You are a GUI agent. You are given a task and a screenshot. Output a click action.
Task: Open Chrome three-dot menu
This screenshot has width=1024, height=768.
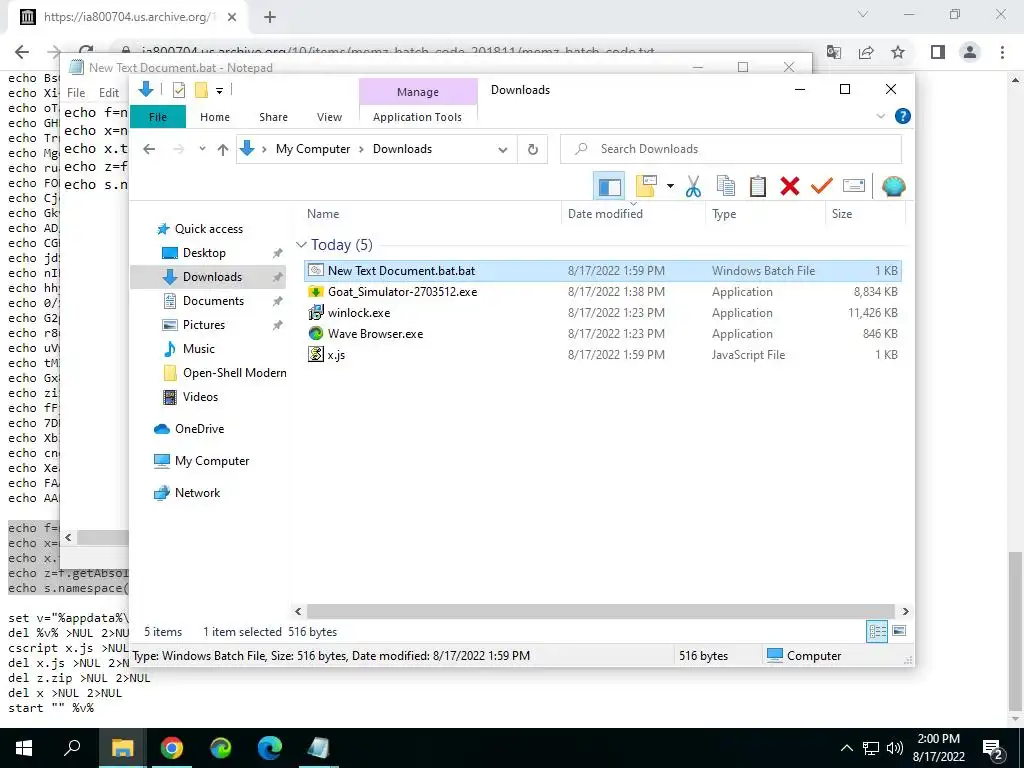click(1002, 52)
